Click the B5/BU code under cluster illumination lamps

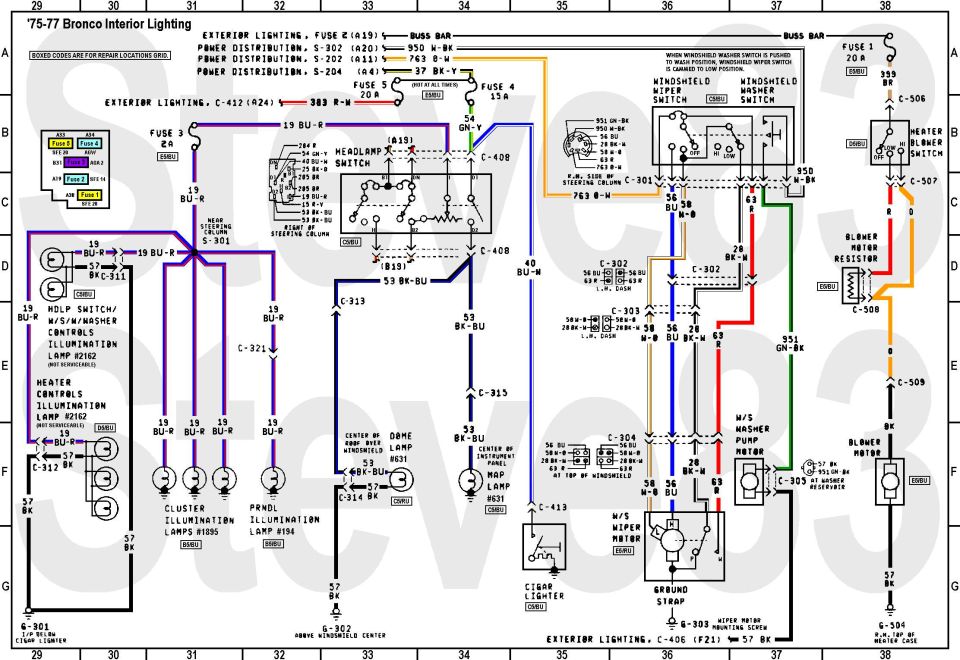click(x=190, y=544)
